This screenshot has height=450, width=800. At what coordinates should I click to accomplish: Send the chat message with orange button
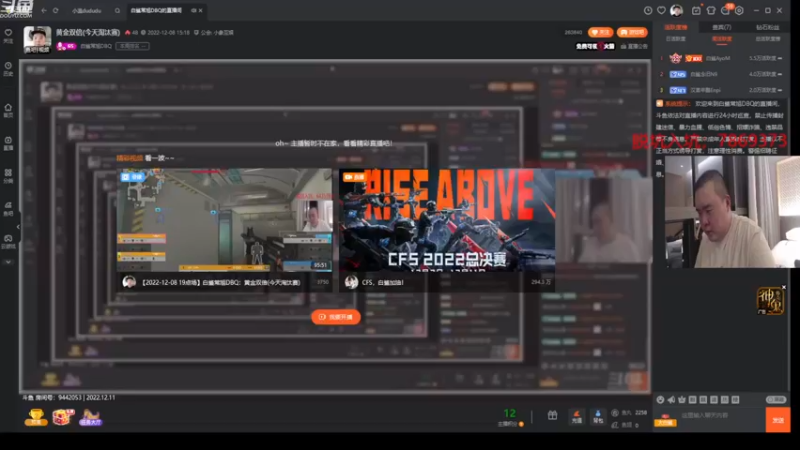click(x=778, y=420)
